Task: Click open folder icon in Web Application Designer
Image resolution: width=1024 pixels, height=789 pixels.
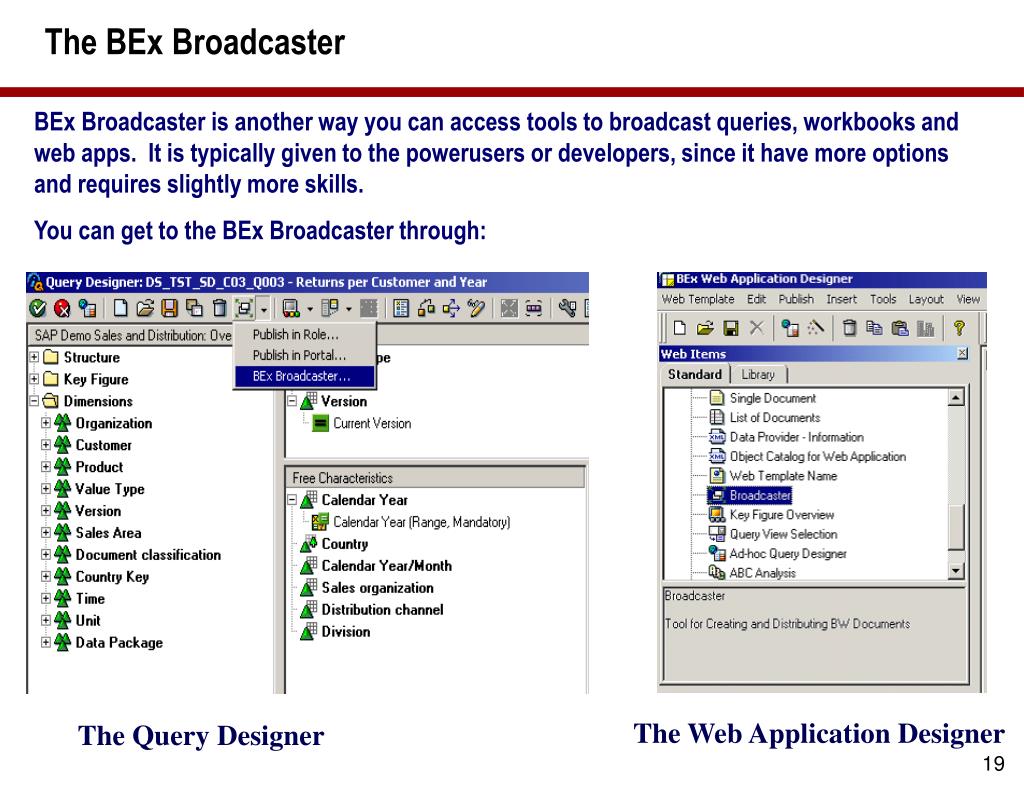Action: click(x=705, y=328)
